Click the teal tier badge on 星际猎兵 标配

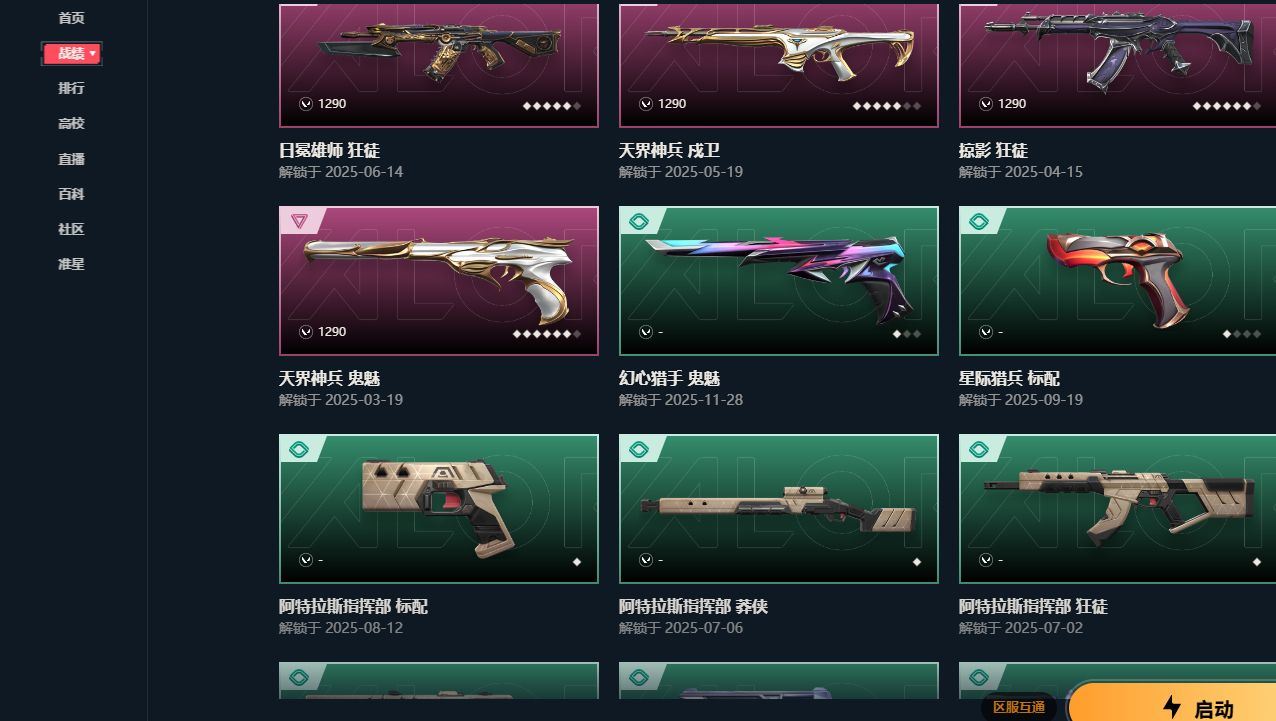click(979, 221)
